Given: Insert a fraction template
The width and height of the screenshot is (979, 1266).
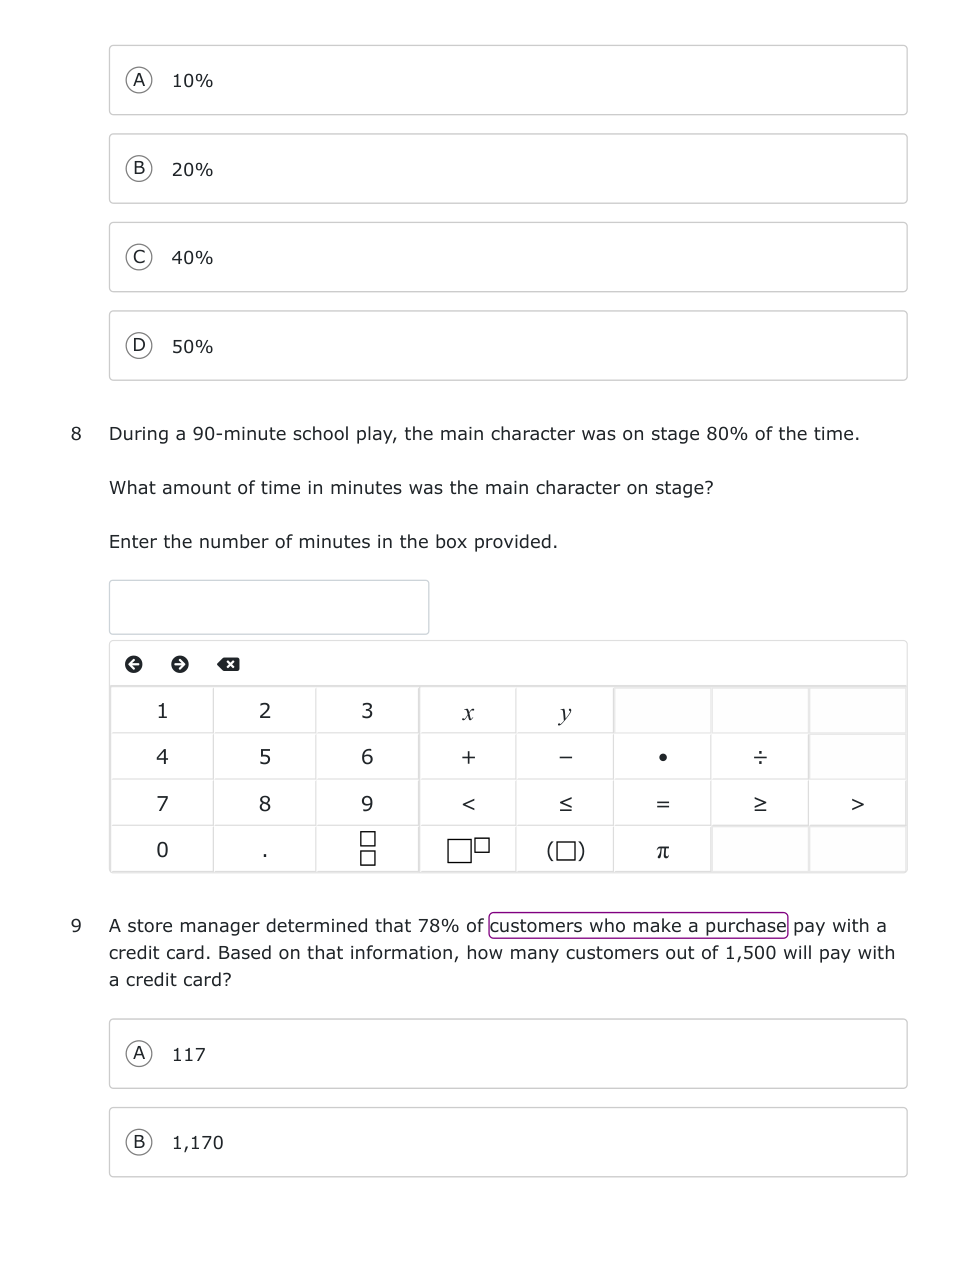Looking at the screenshot, I should point(367,849).
